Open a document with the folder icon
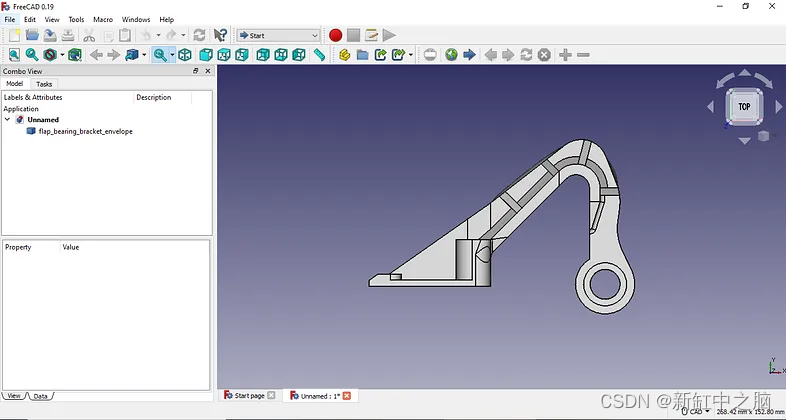 (32, 35)
